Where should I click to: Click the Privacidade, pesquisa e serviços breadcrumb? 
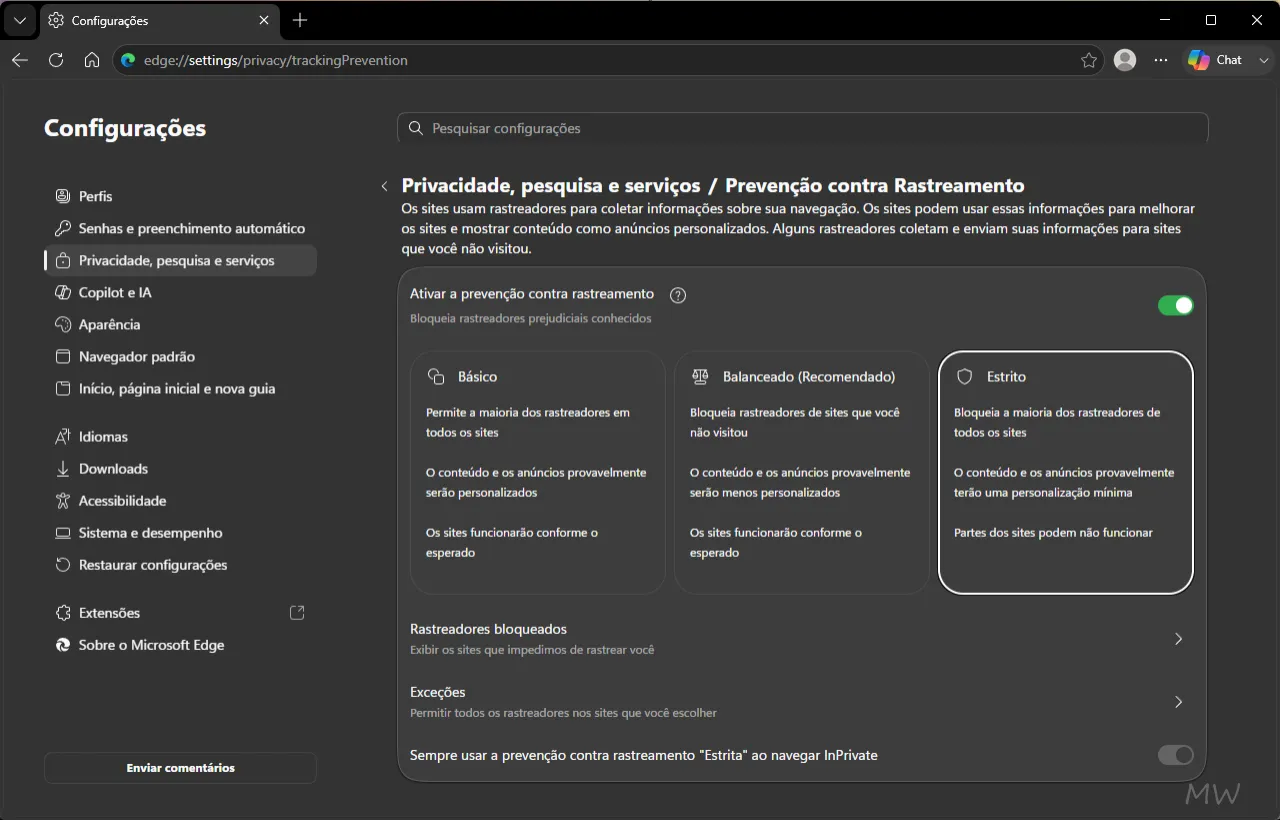coord(551,185)
